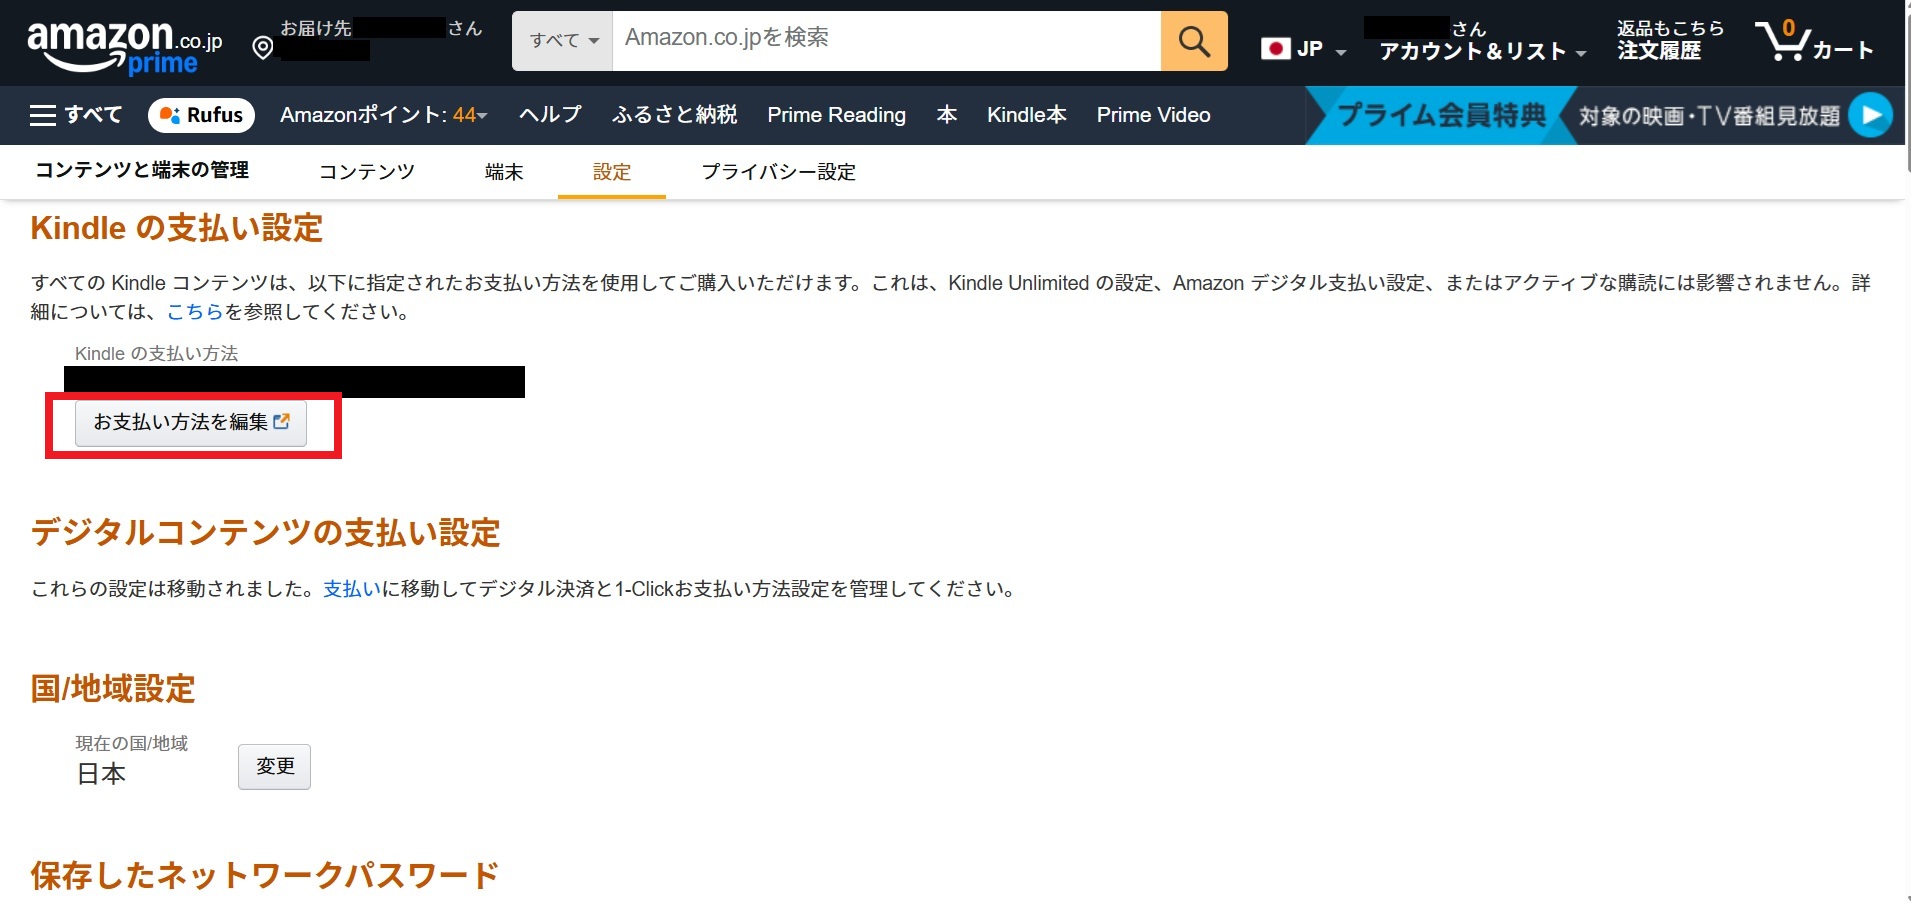Follow the こちら details link
This screenshot has height=905, width=1911.
(x=194, y=312)
